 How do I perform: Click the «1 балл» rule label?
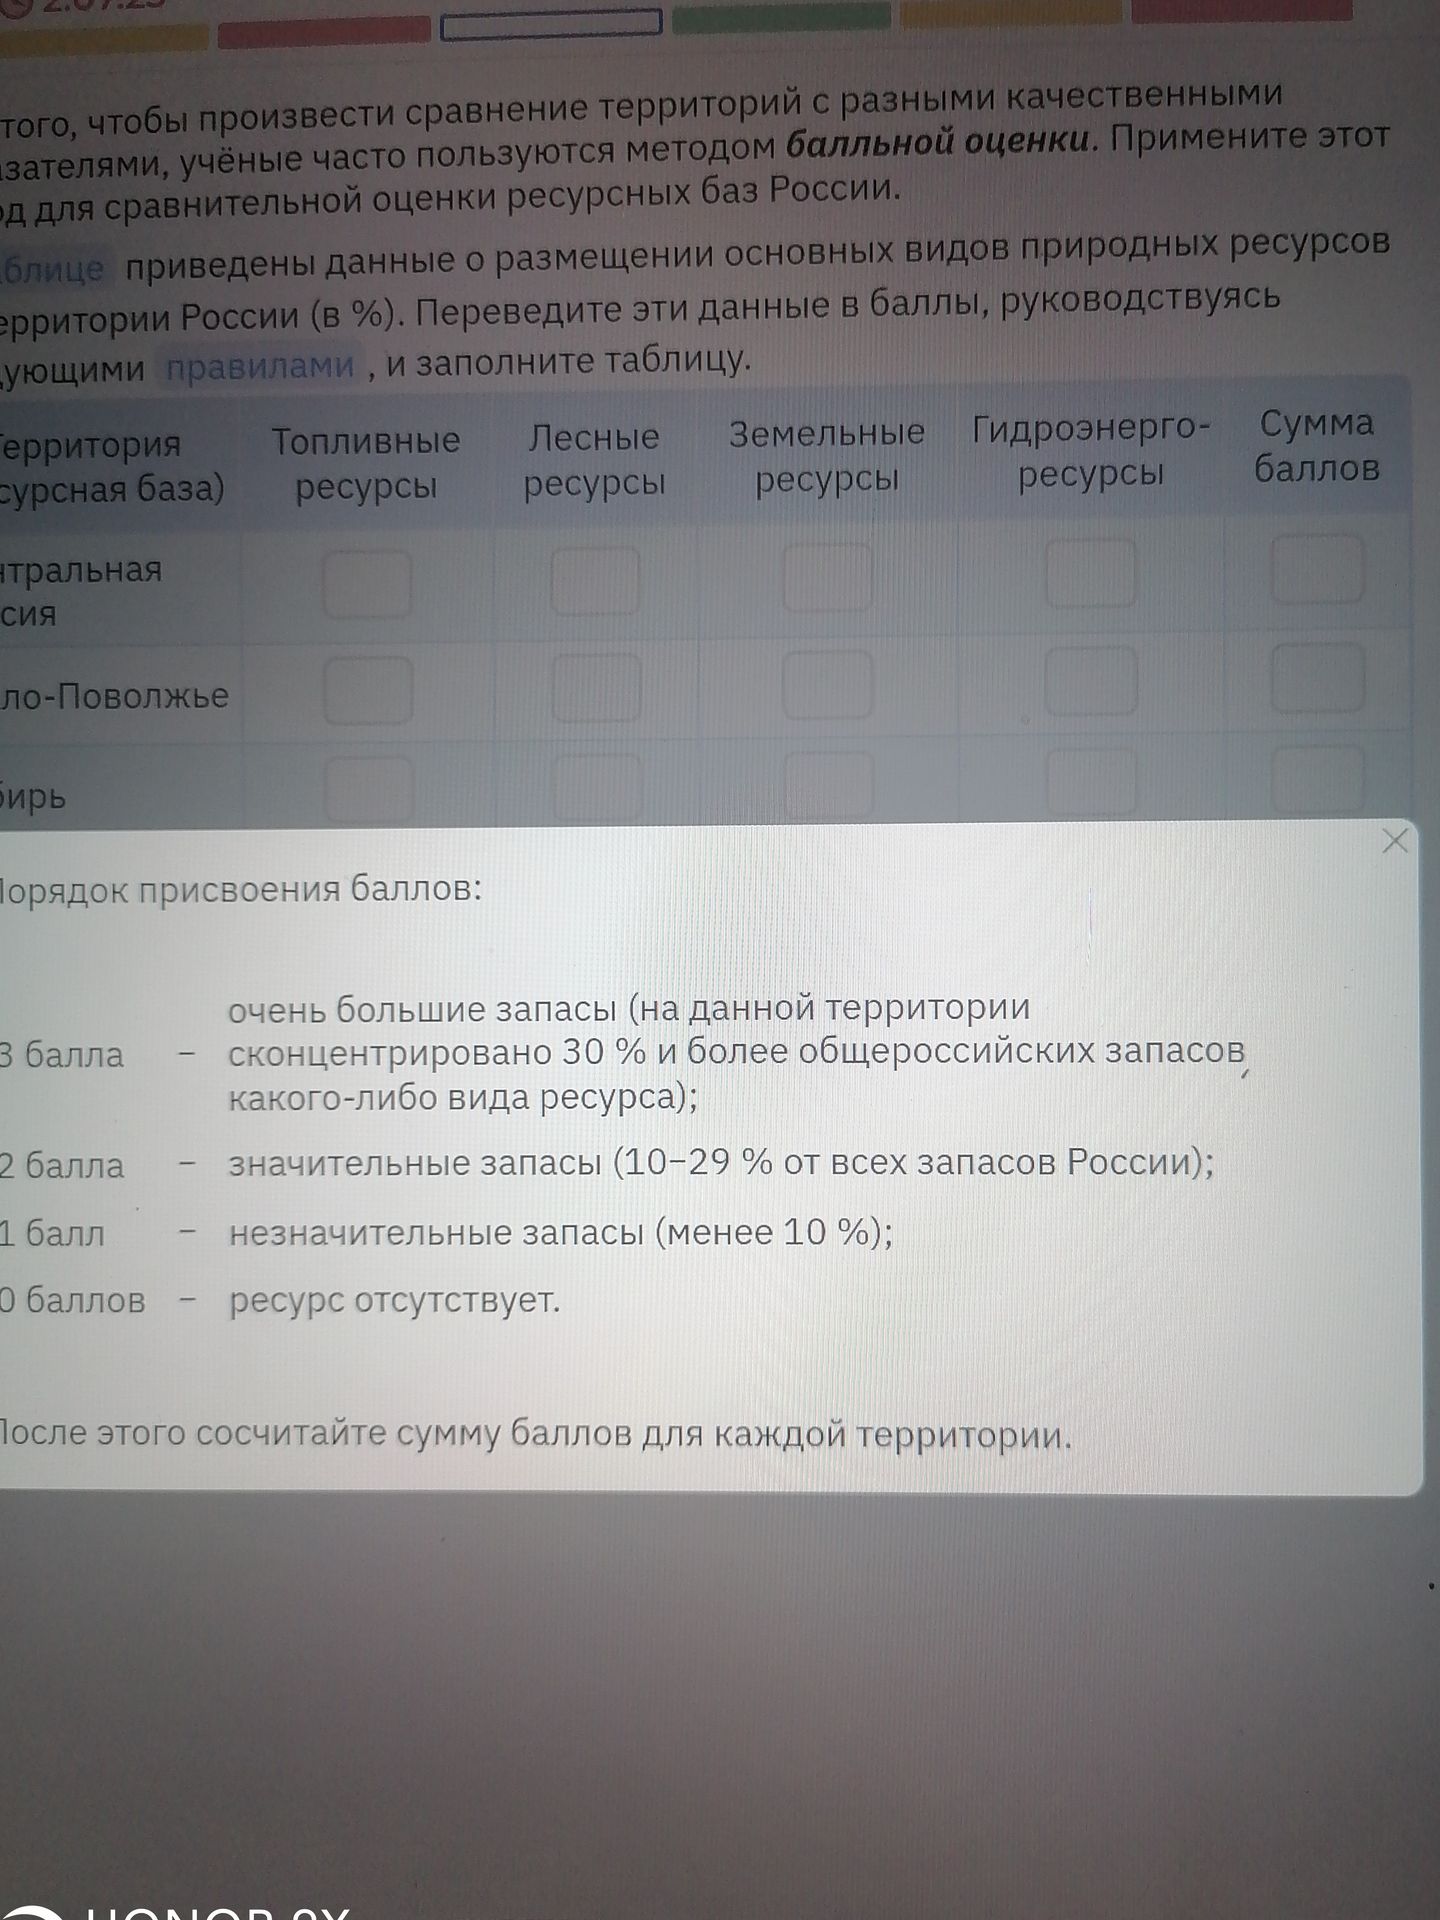click(x=52, y=1233)
